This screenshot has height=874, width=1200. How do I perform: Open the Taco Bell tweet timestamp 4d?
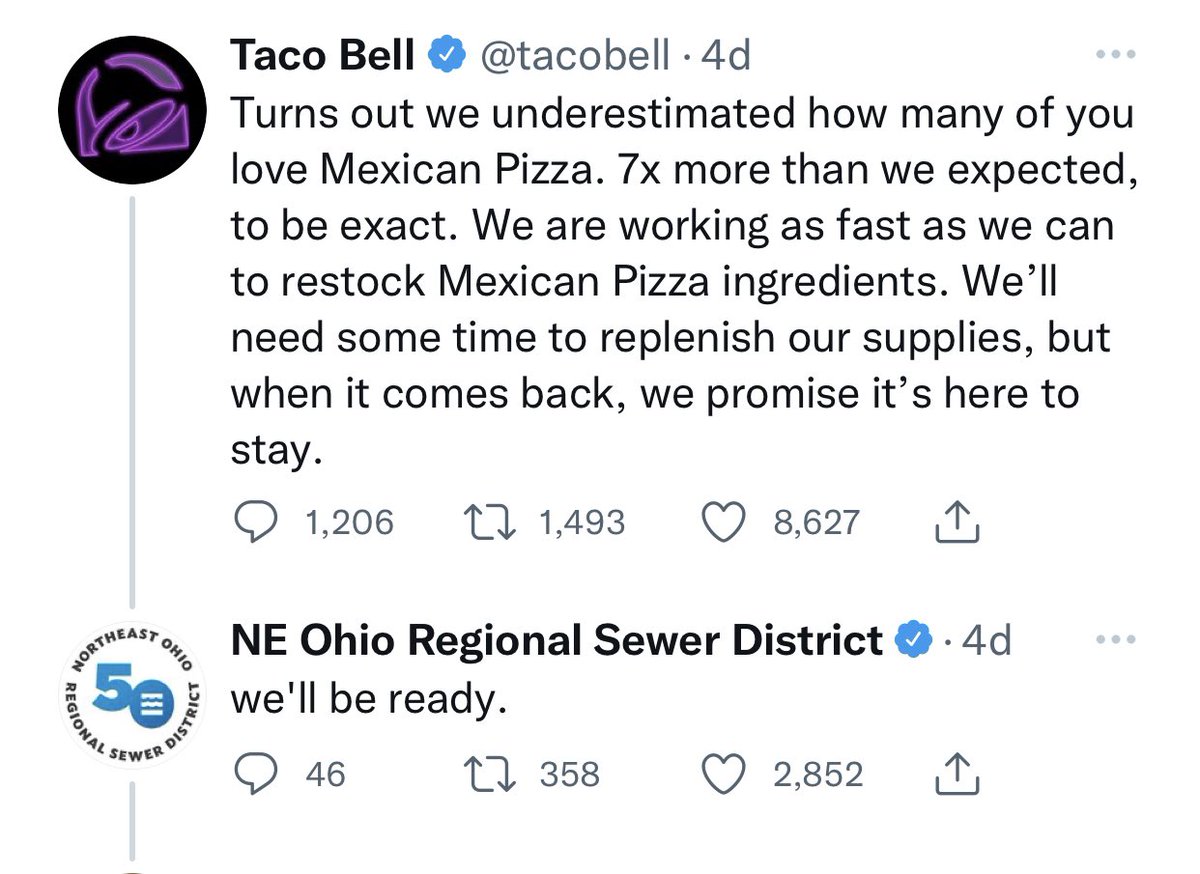(725, 56)
